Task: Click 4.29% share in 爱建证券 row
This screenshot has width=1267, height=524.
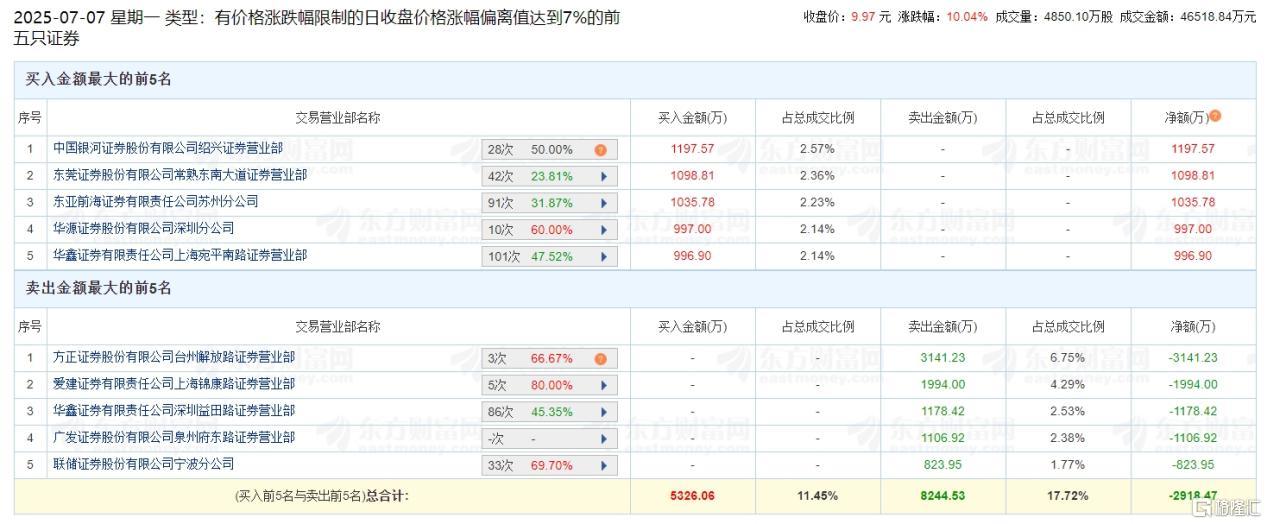Action: point(1068,384)
